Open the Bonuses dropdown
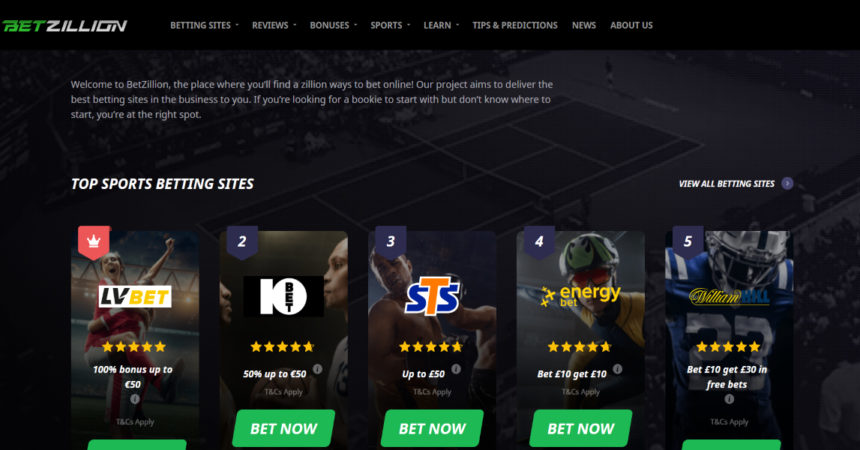The width and height of the screenshot is (860, 450). click(x=333, y=25)
